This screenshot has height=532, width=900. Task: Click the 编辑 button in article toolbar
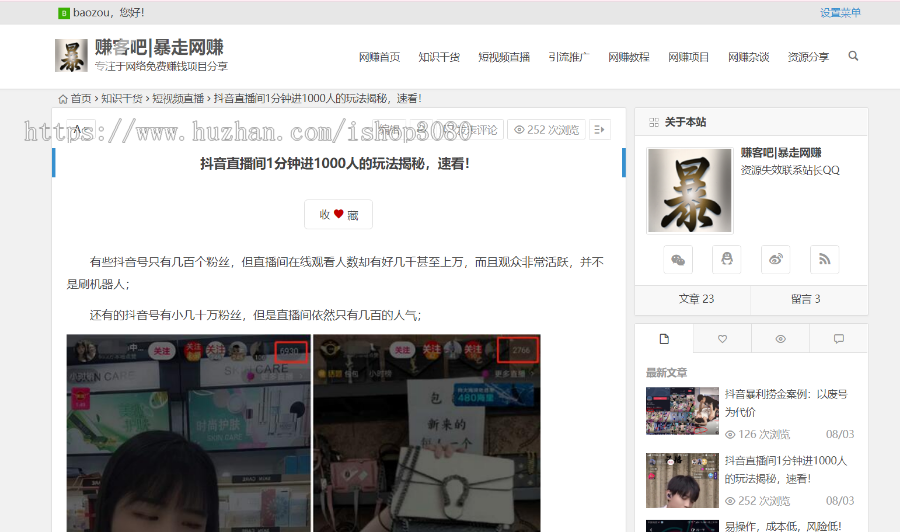coord(389,130)
